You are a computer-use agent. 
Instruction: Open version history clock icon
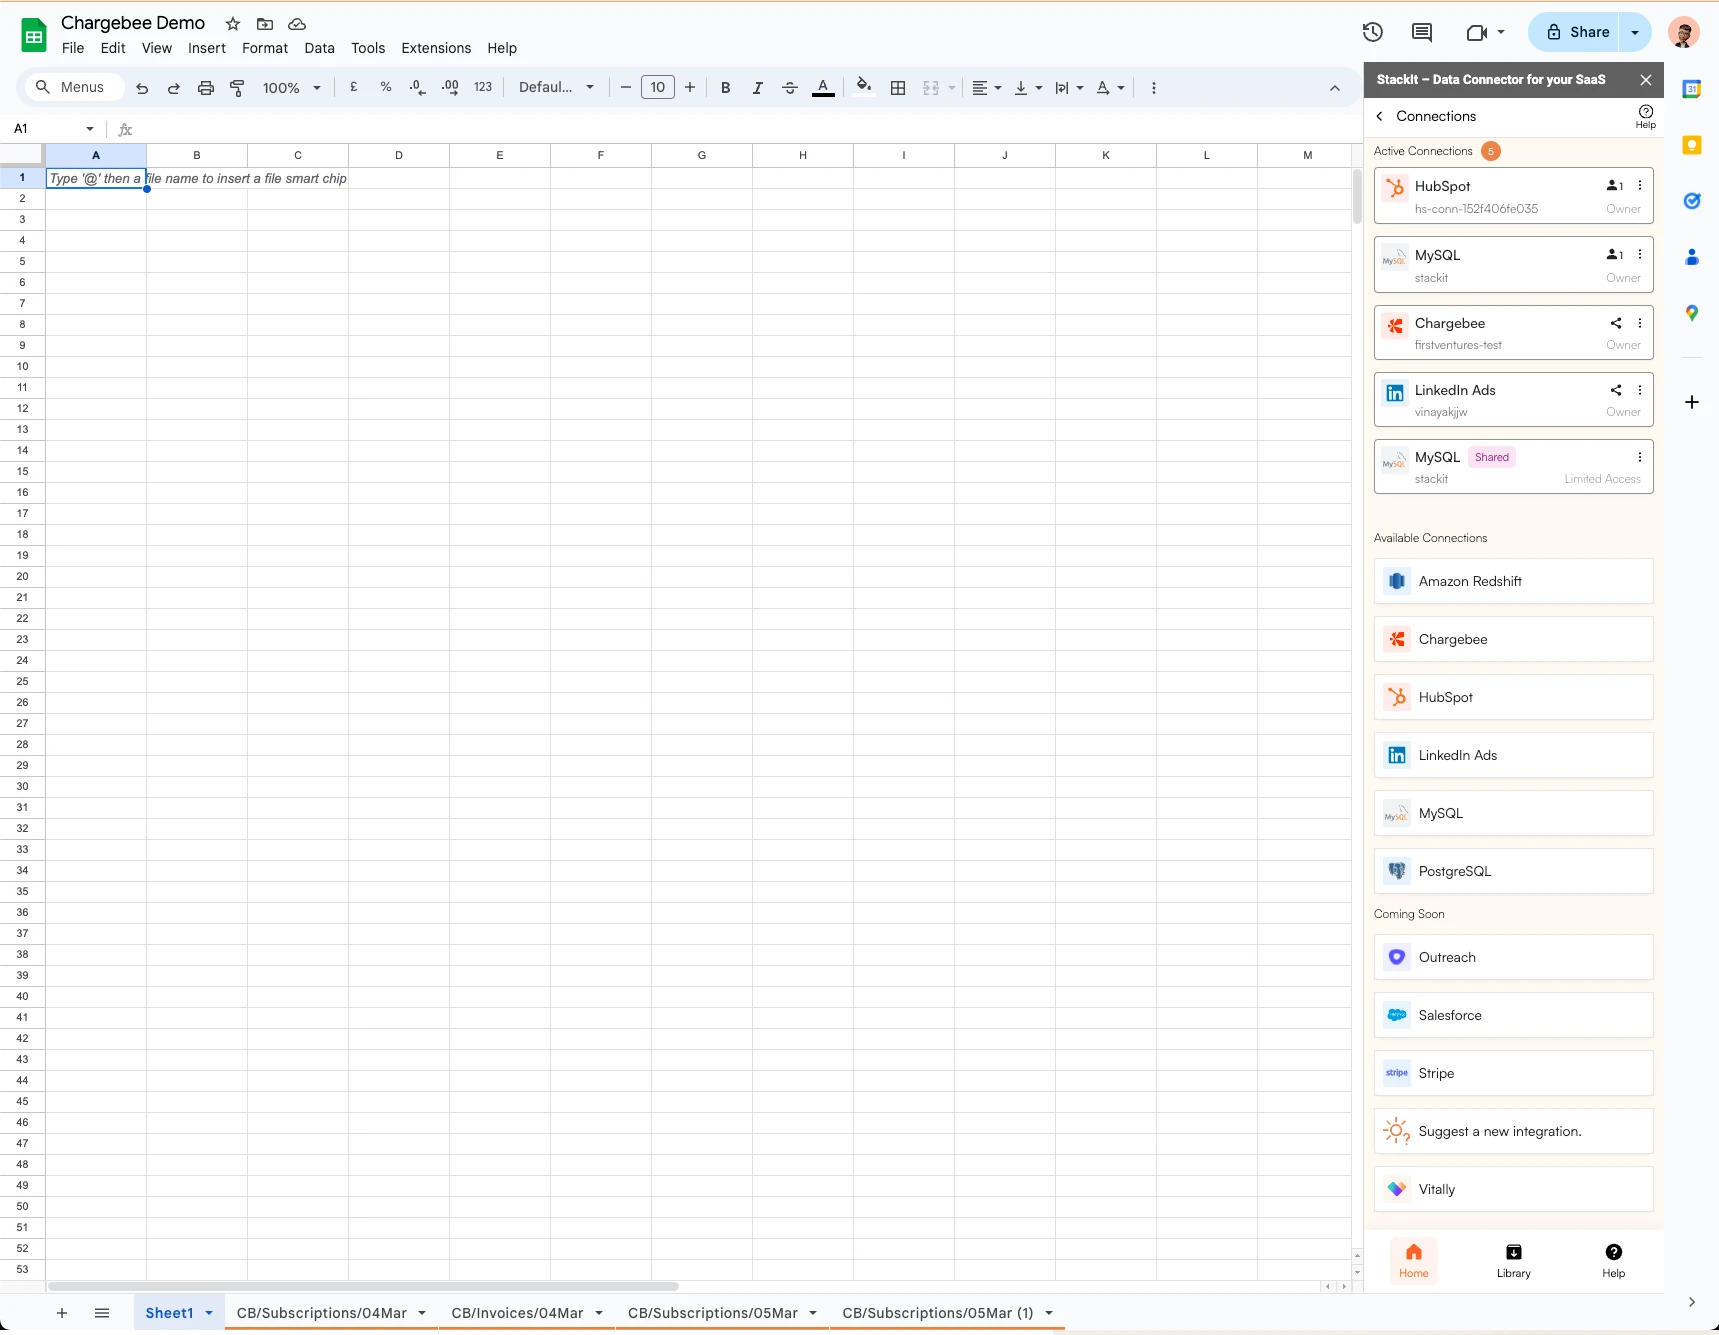point(1373,32)
